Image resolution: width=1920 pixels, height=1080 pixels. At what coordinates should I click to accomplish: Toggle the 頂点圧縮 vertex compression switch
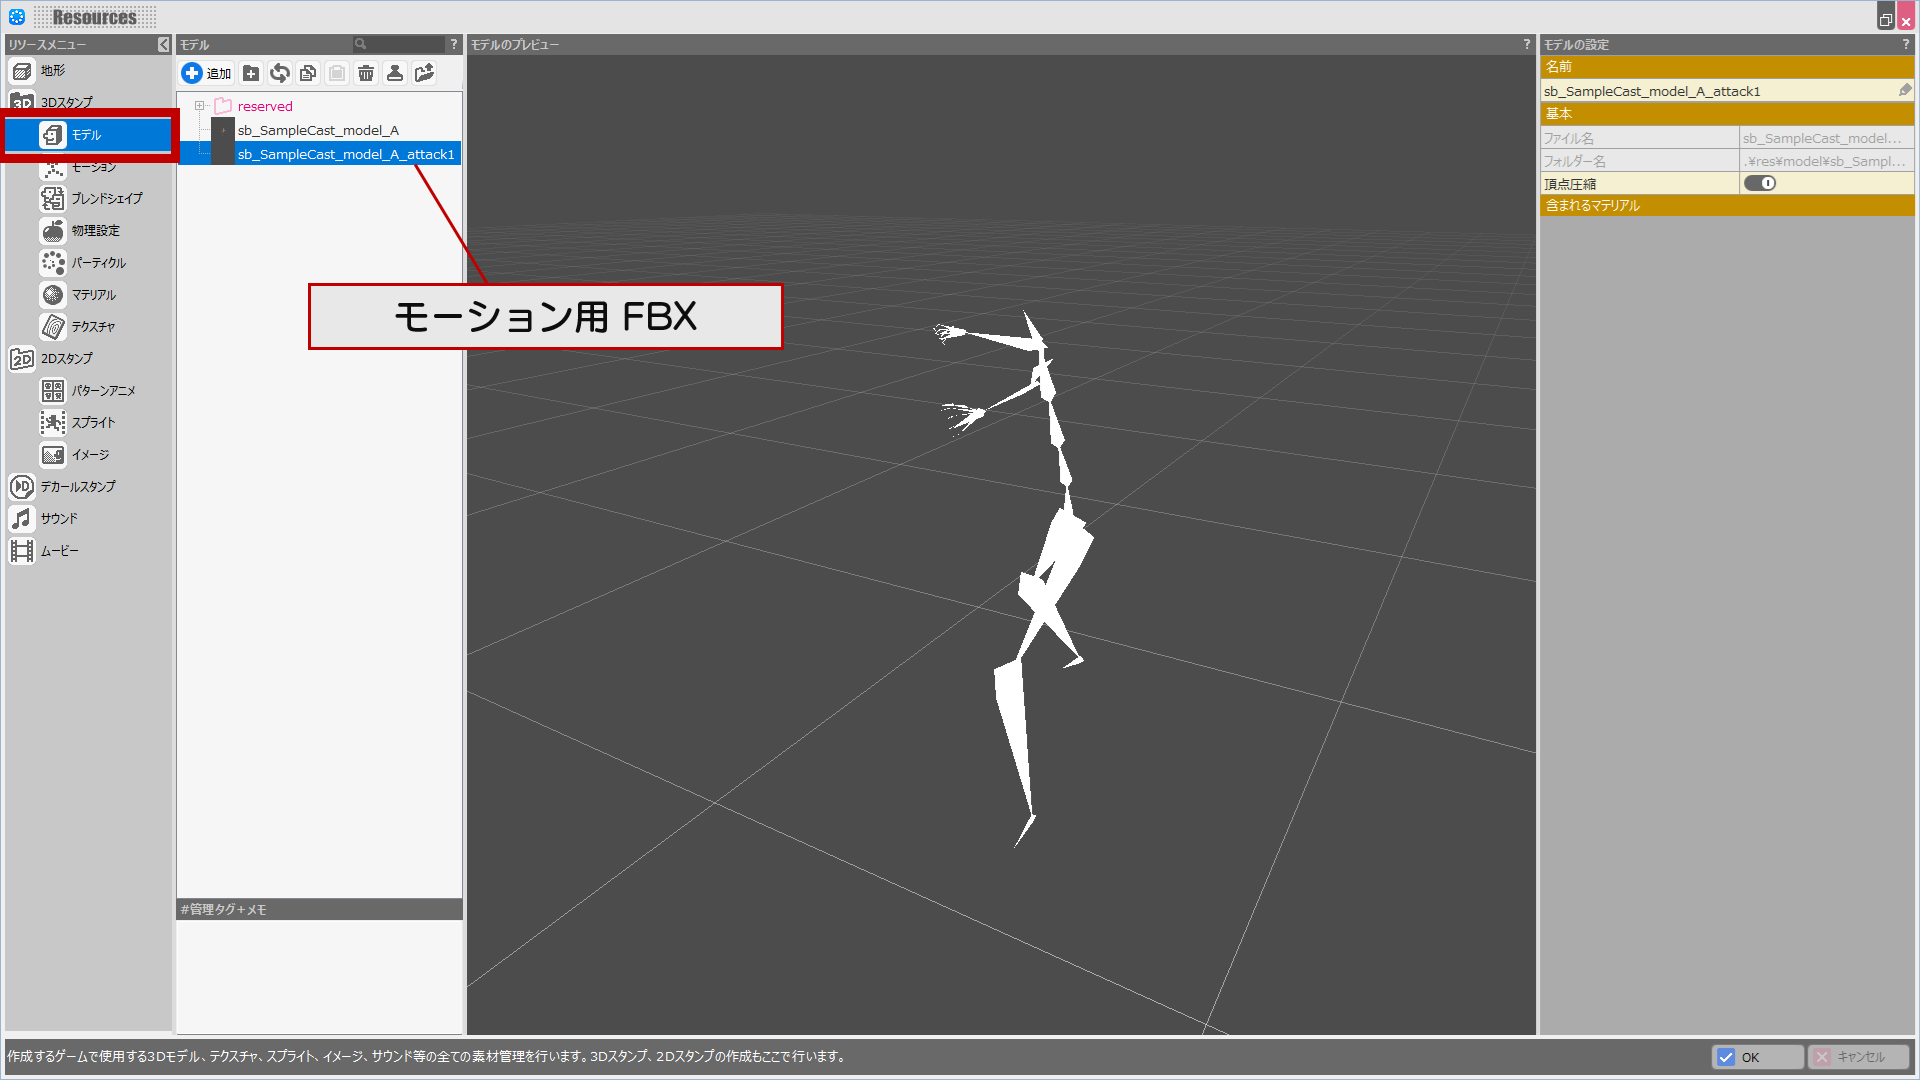(1759, 183)
